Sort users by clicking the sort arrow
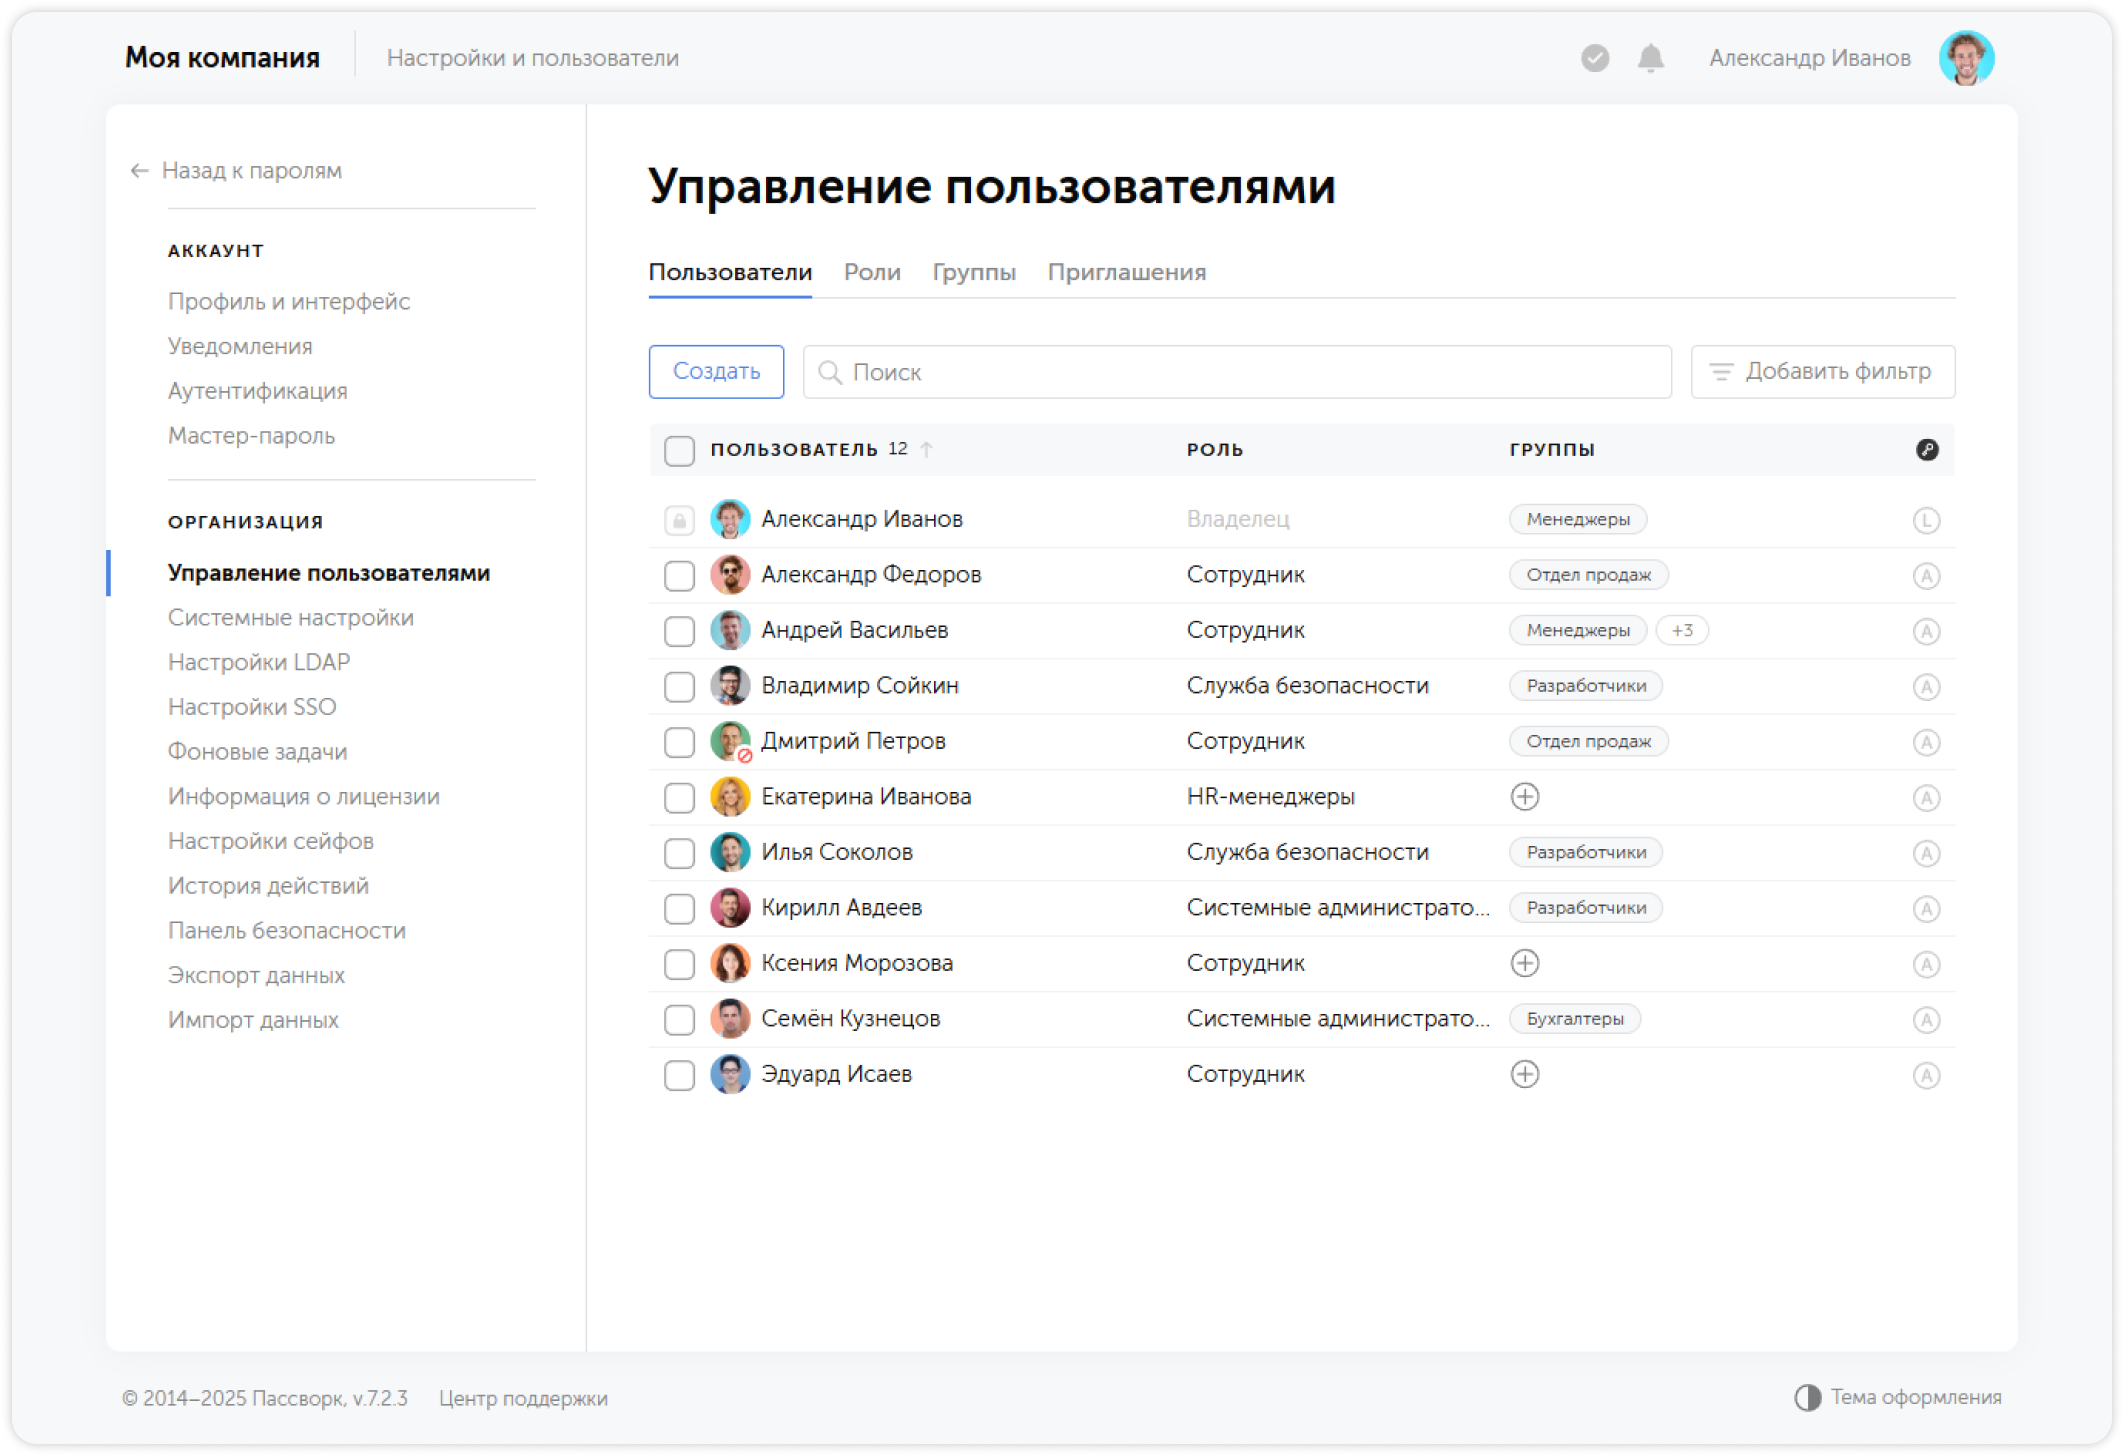This screenshot has height=1456, width=2124. click(x=928, y=449)
